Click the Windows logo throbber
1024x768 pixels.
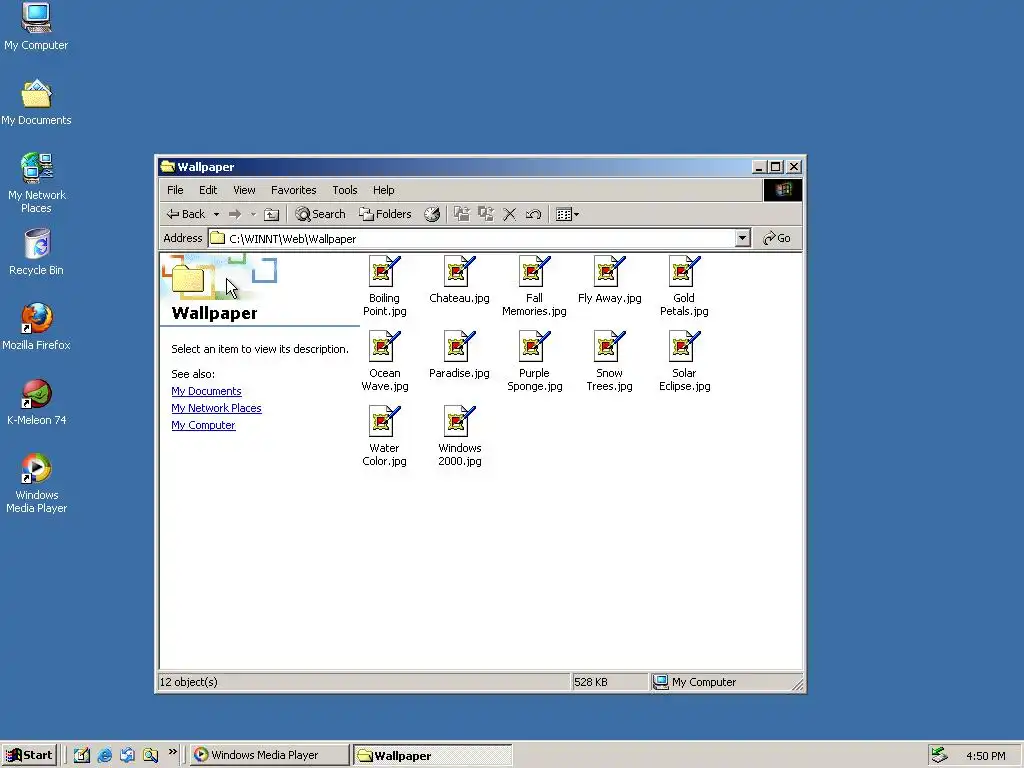[x=783, y=190]
